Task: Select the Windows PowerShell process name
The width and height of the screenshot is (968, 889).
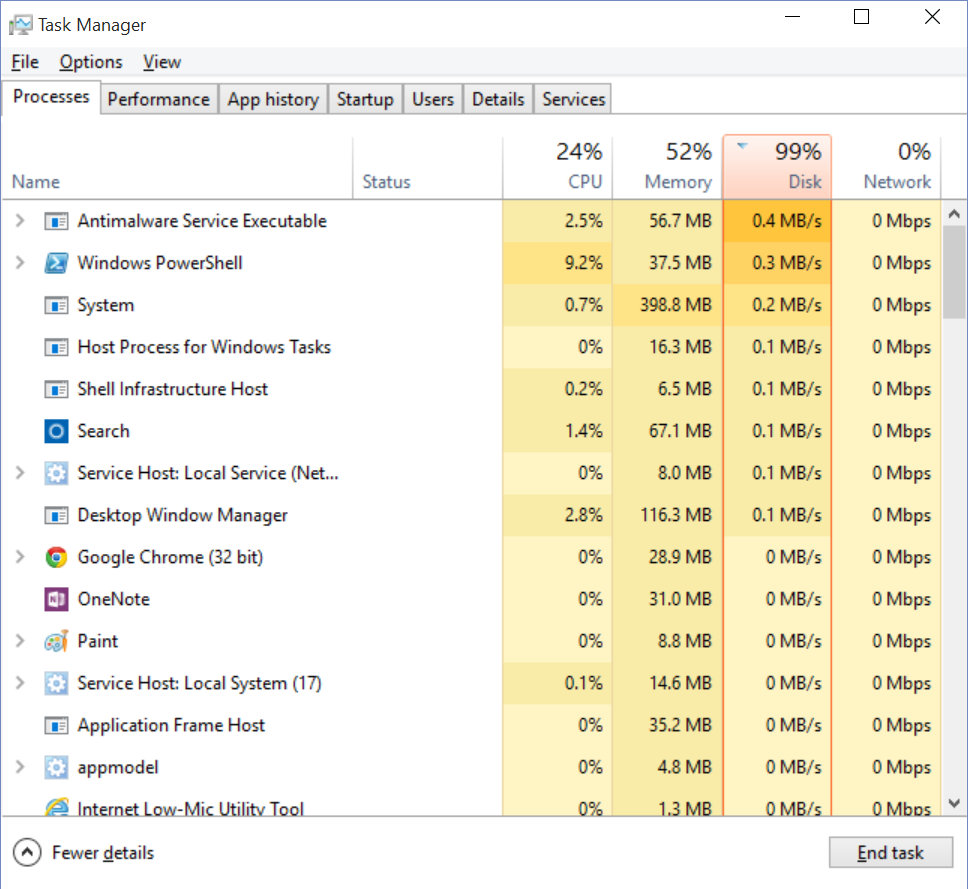Action: coord(160,263)
